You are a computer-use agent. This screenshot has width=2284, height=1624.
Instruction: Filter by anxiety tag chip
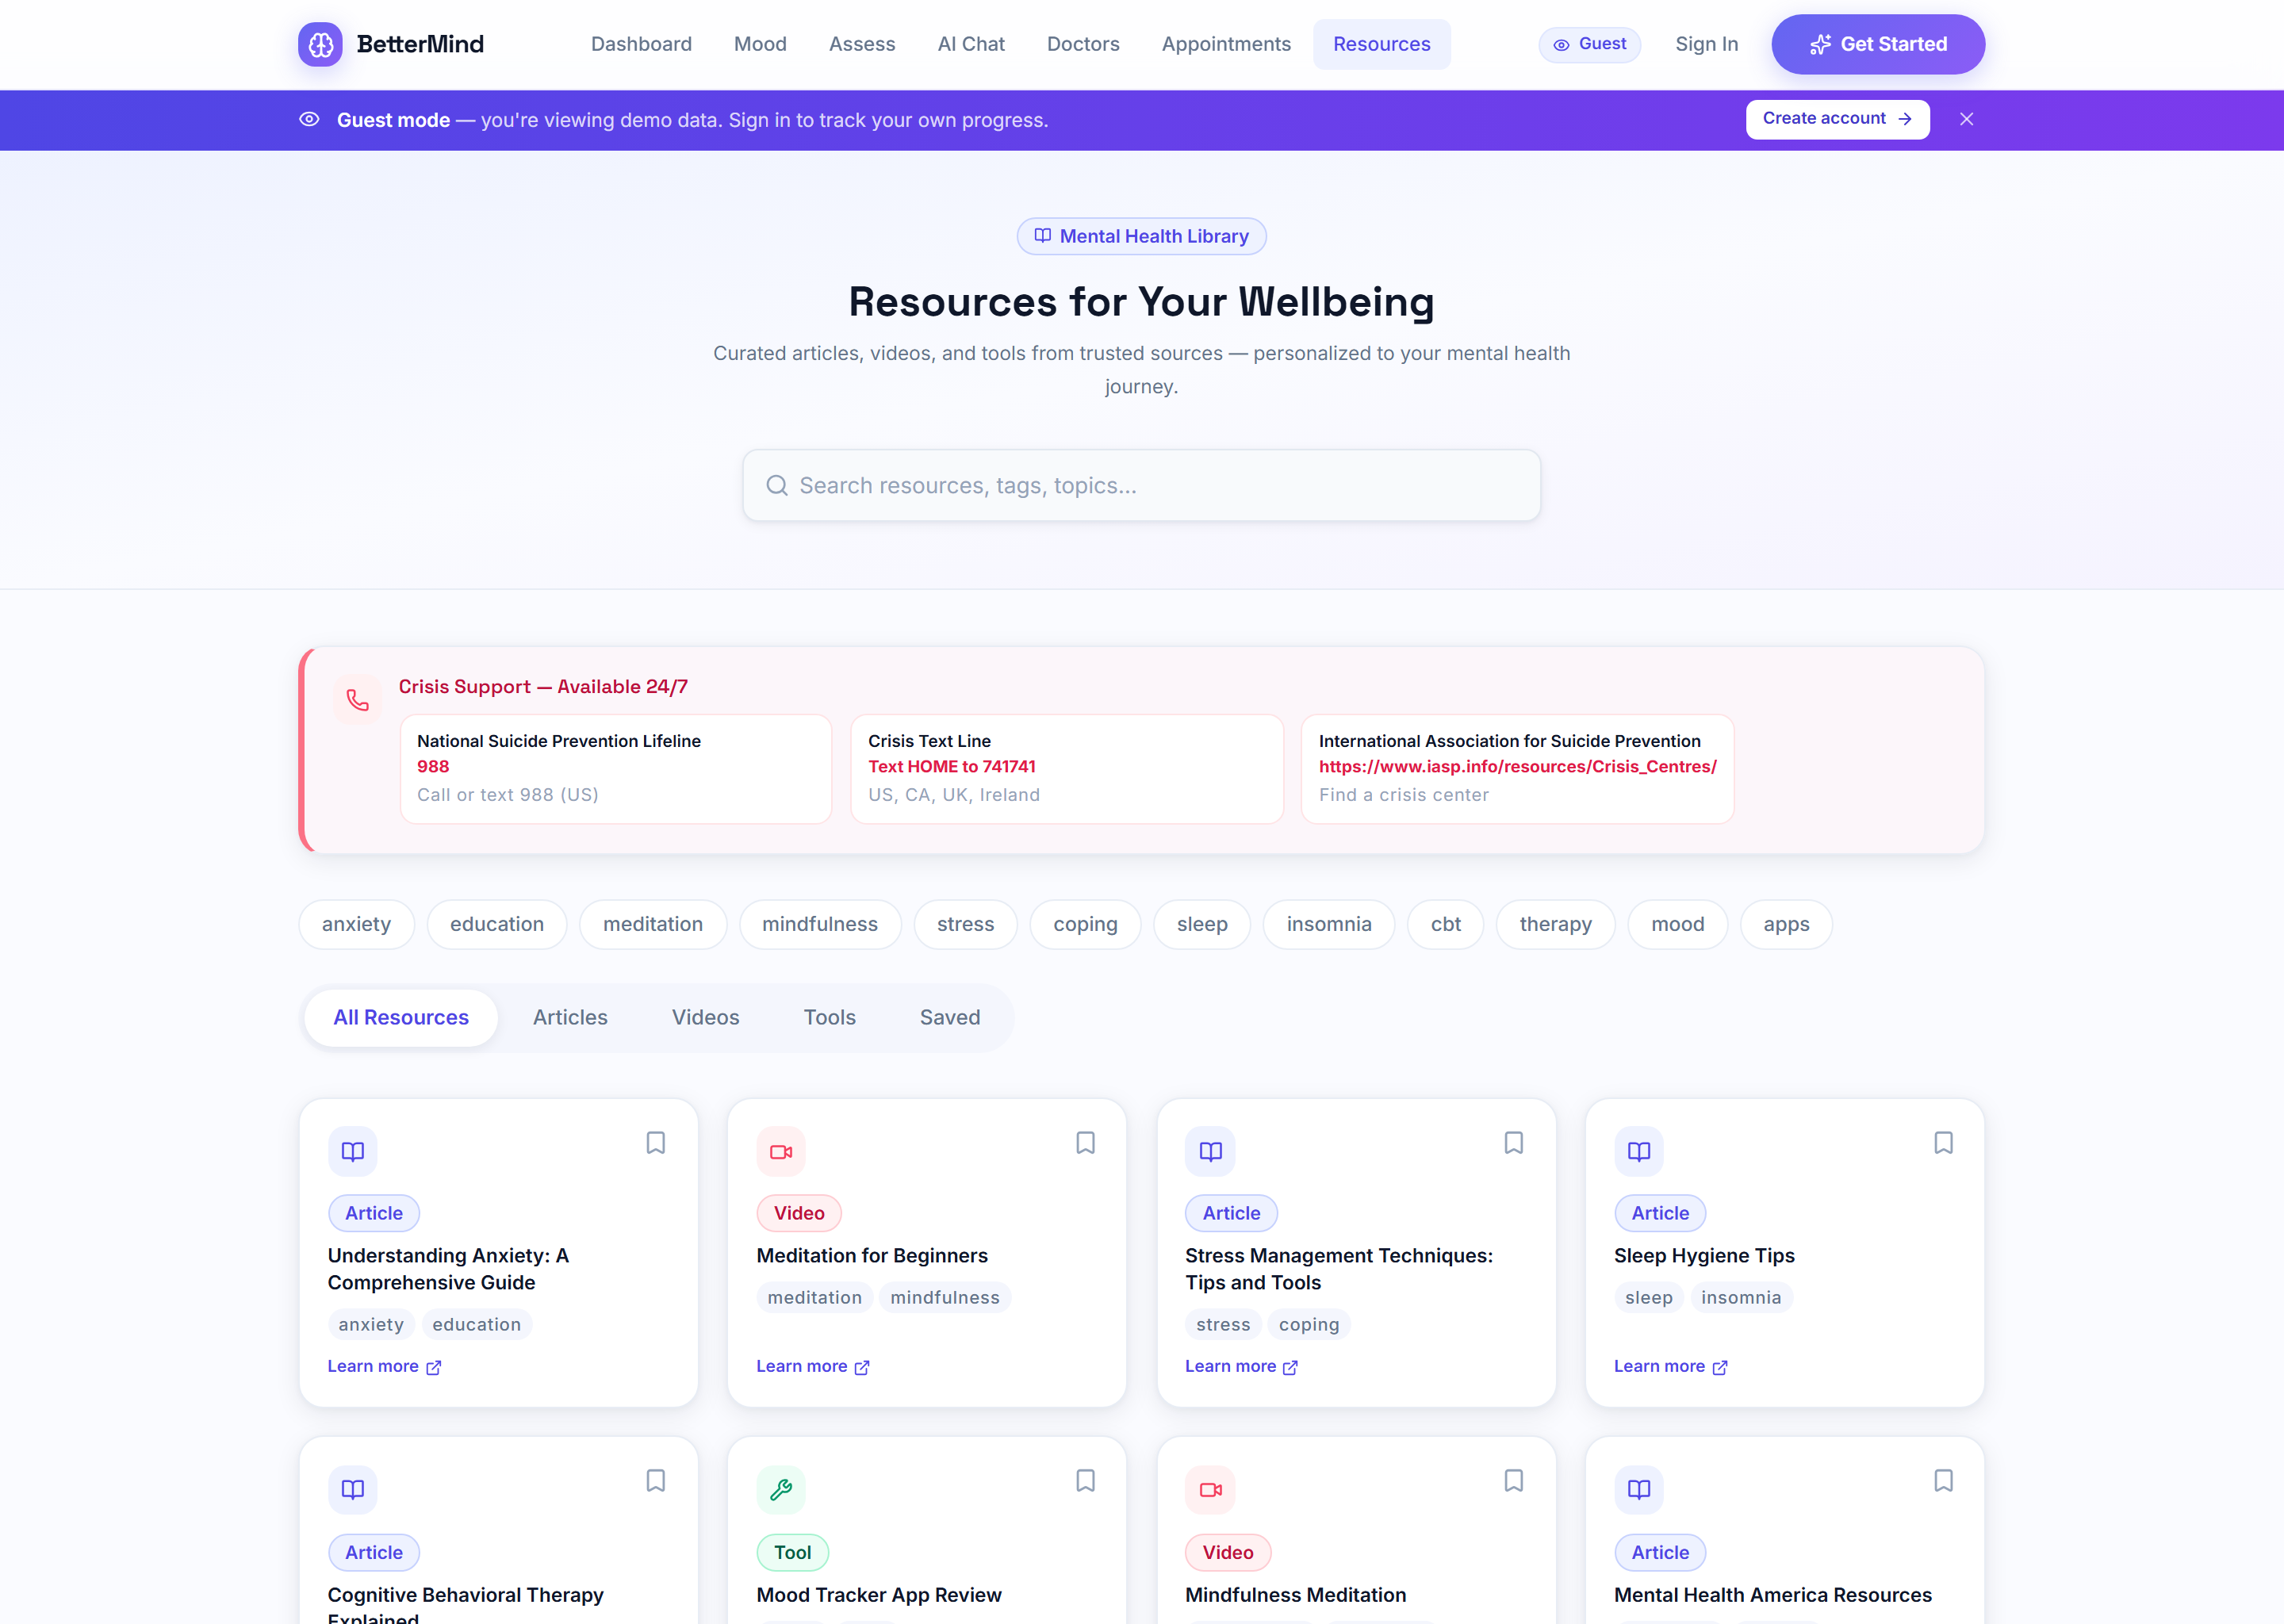pos(356,924)
